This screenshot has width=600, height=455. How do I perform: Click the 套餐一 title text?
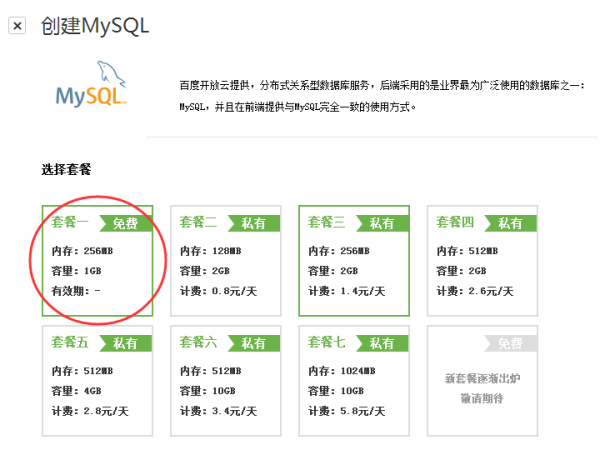tap(70, 222)
